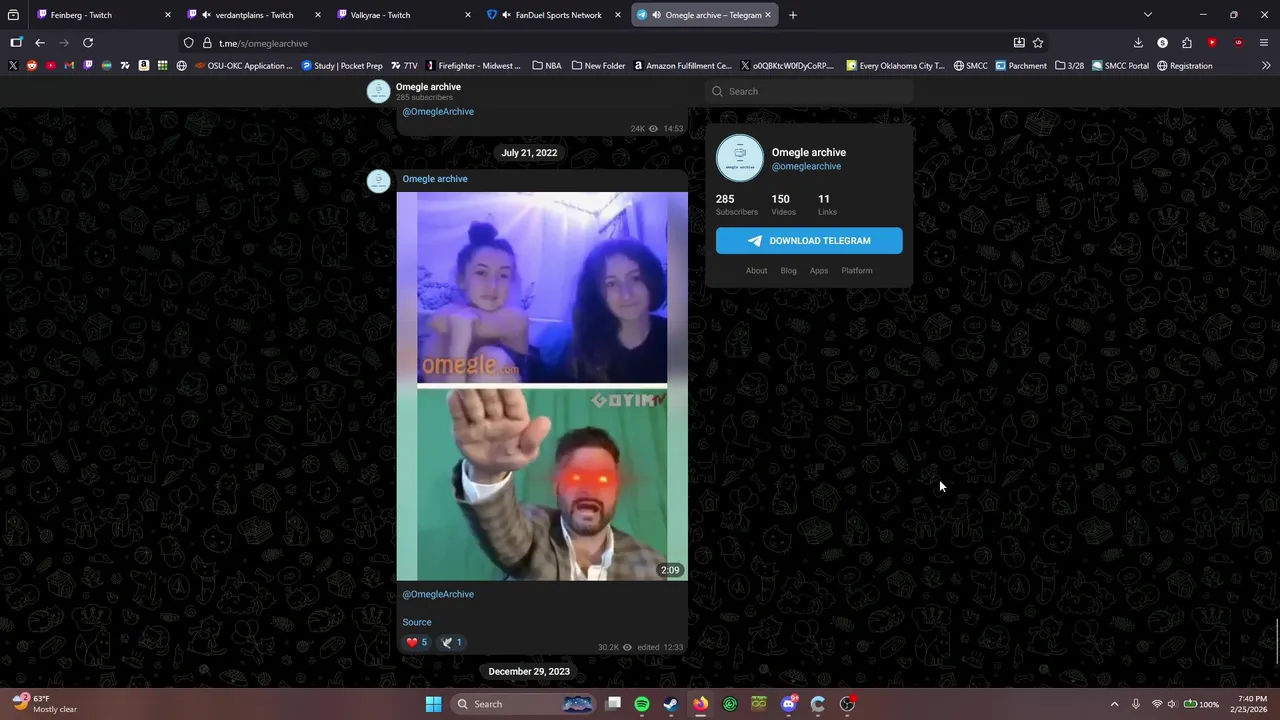Open the Platform footer link
Image resolution: width=1280 pixels, height=720 pixels.
point(857,271)
